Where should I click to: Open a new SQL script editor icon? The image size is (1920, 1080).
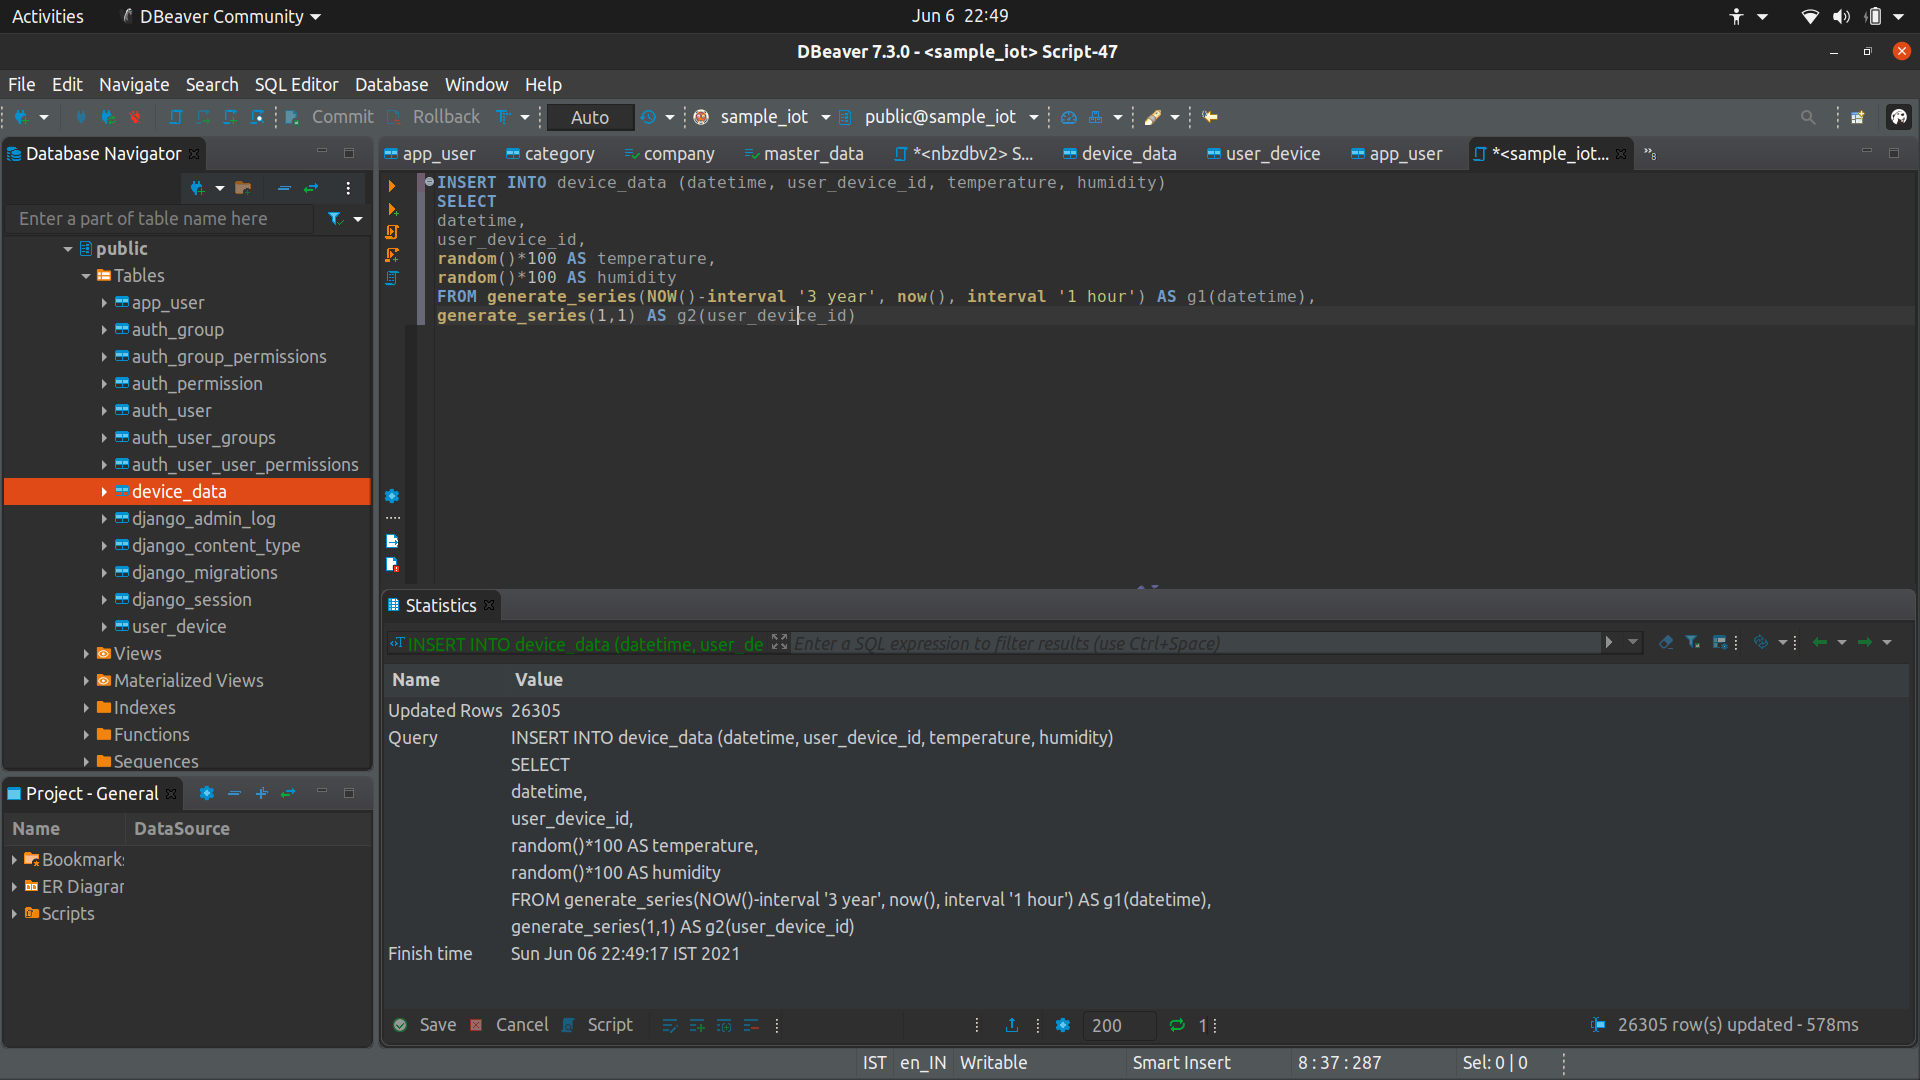pos(176,117)
